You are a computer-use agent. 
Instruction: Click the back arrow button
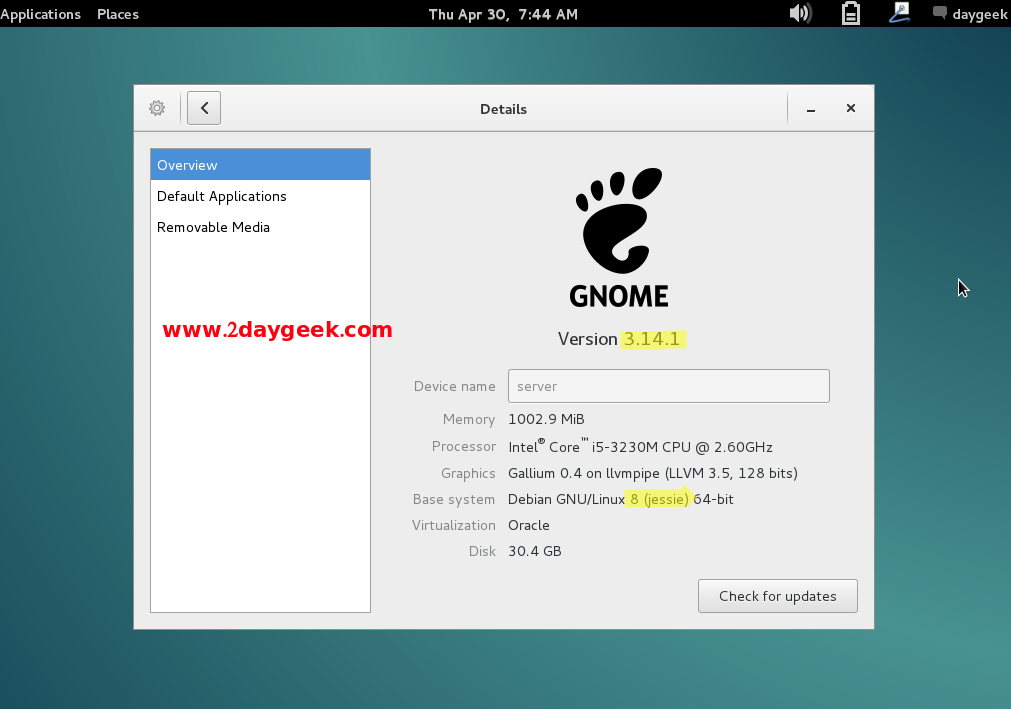pos(204,108)
